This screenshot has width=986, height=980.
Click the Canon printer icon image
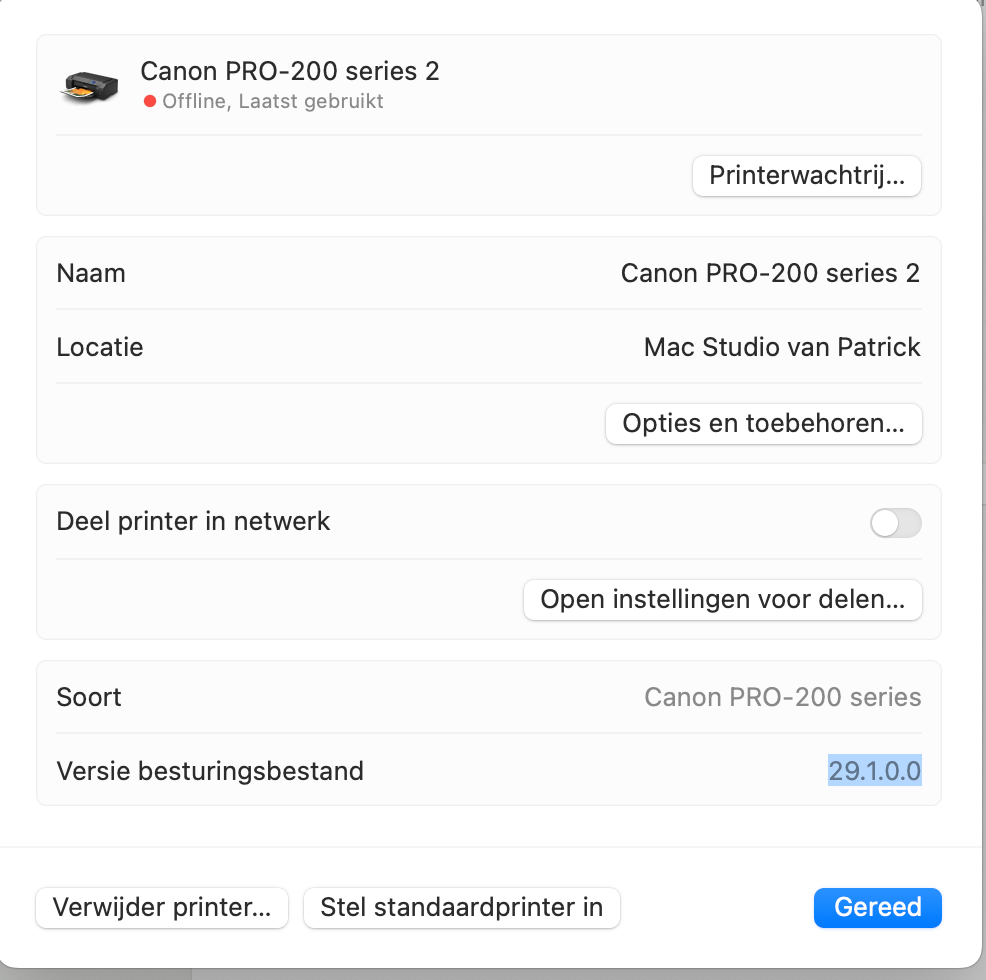pyautogui.click(x=89, y=86)
